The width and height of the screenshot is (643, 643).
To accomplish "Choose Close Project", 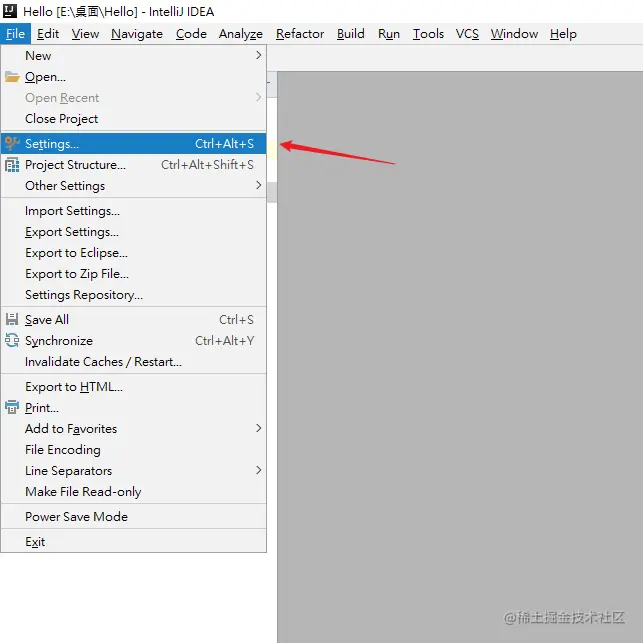I will pos(134,119).
